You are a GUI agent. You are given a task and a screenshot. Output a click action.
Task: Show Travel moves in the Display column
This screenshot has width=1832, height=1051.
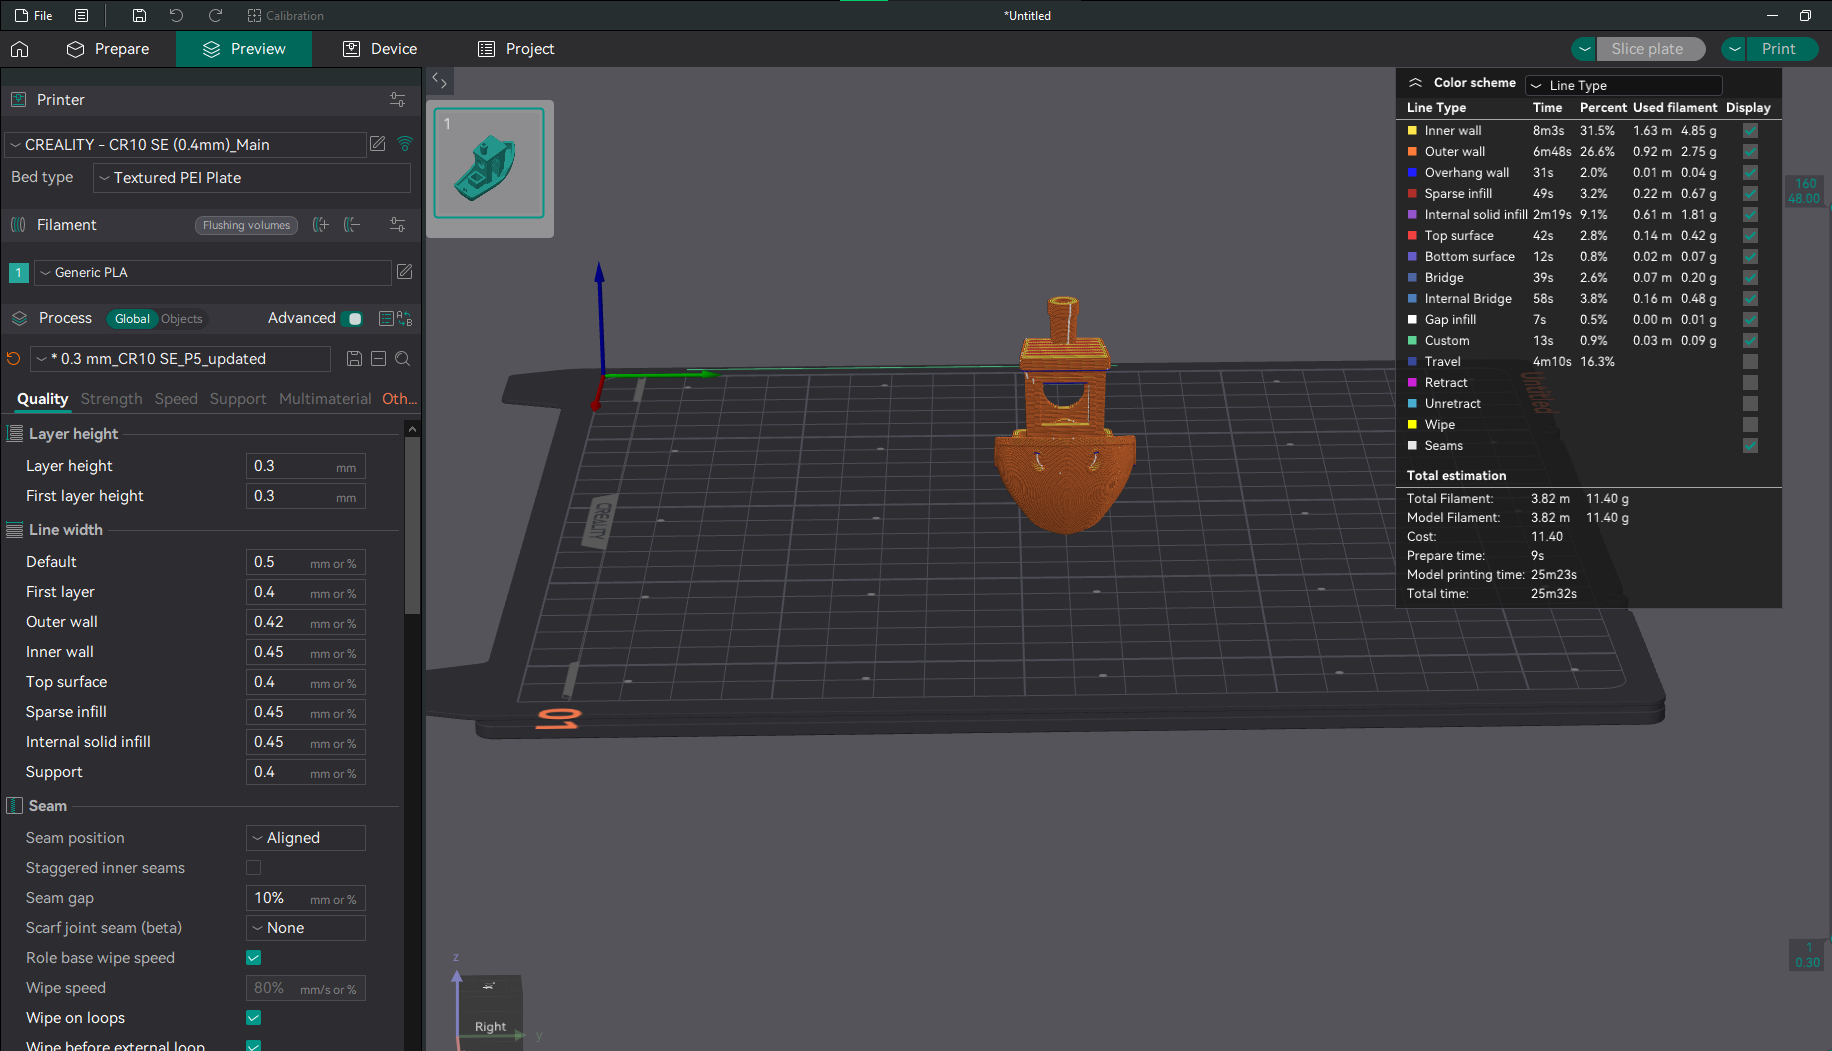1750,361
